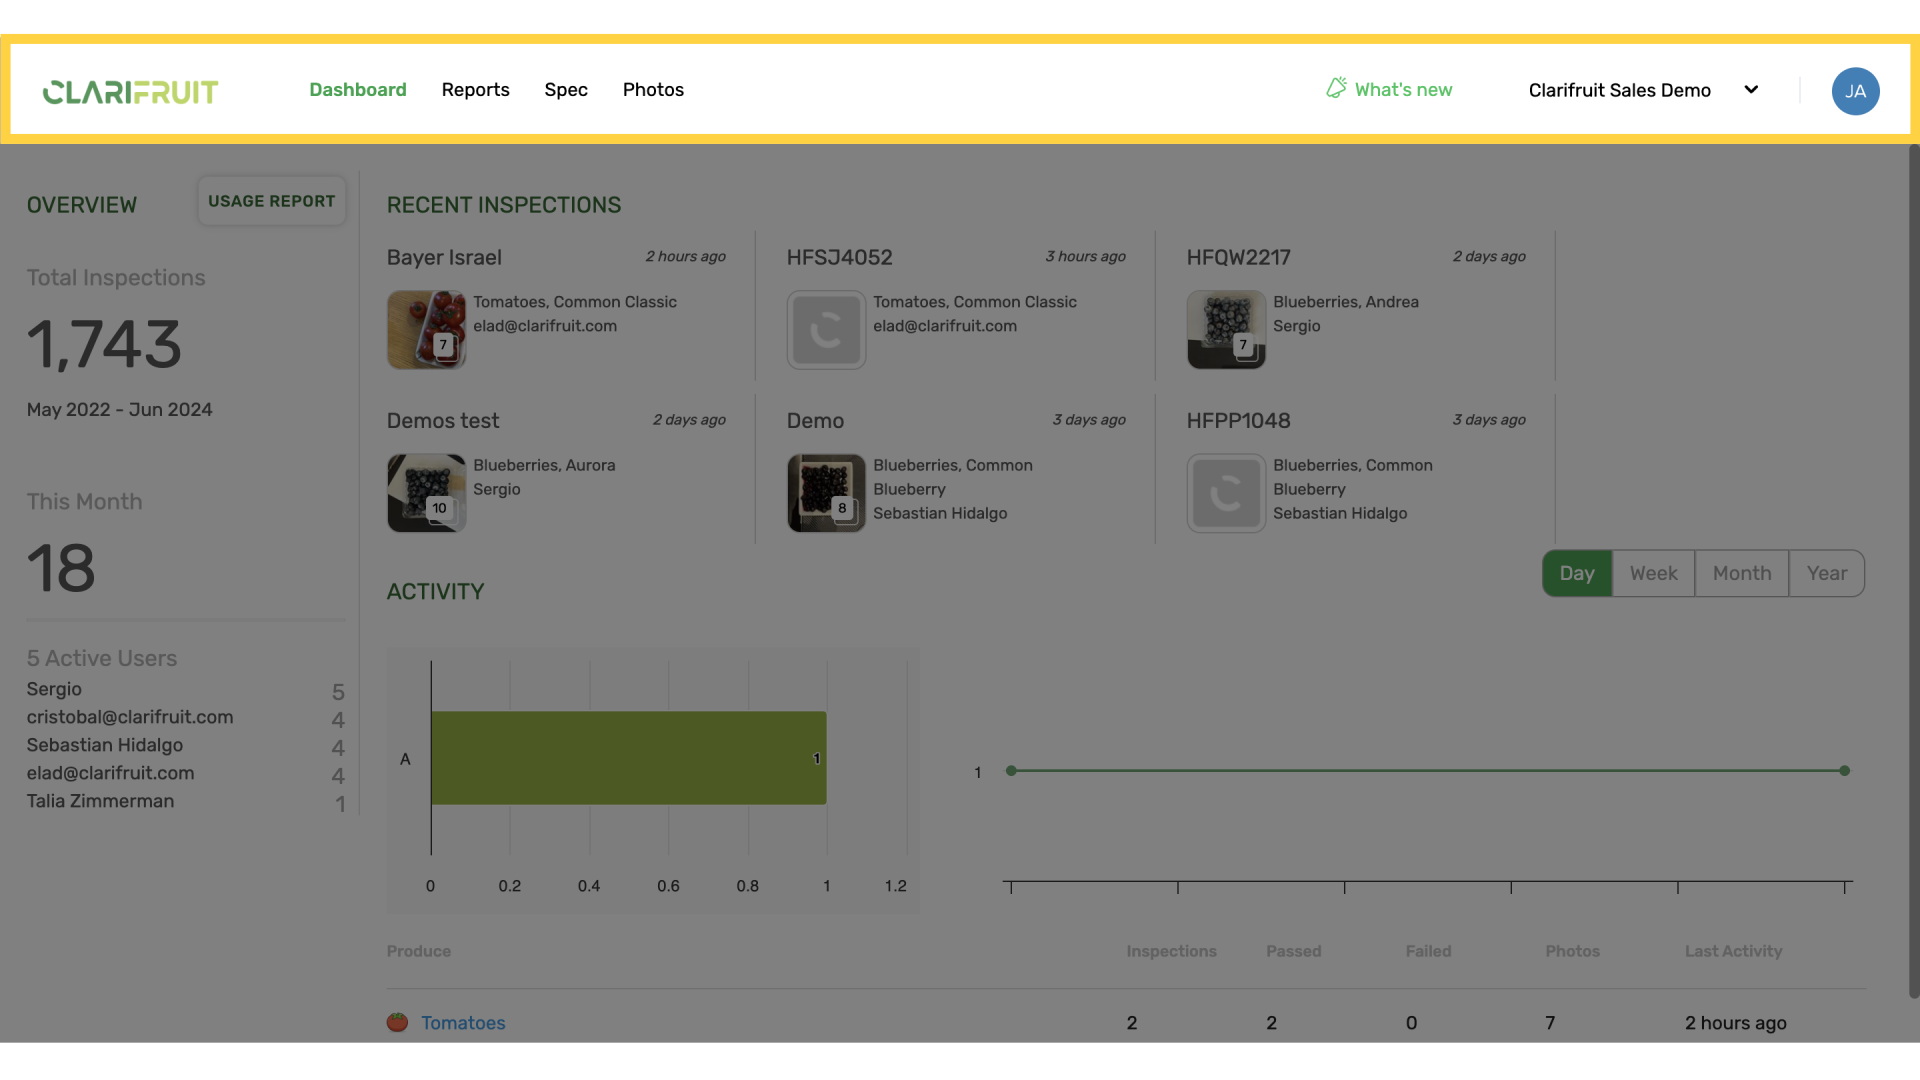The height and width of the screenshot is (1080, 1920).
Task: Open Demos test blueberries thumbnail
Action: click(426, 493)
